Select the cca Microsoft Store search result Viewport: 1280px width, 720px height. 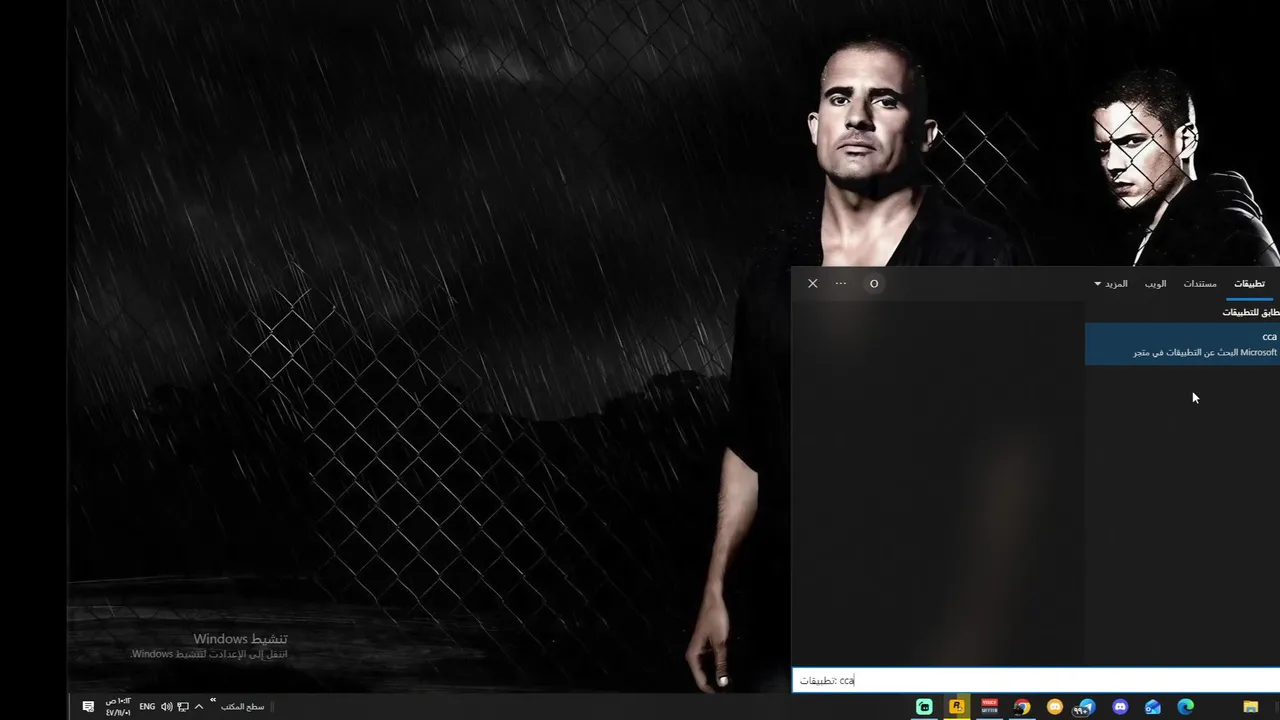1182,344
